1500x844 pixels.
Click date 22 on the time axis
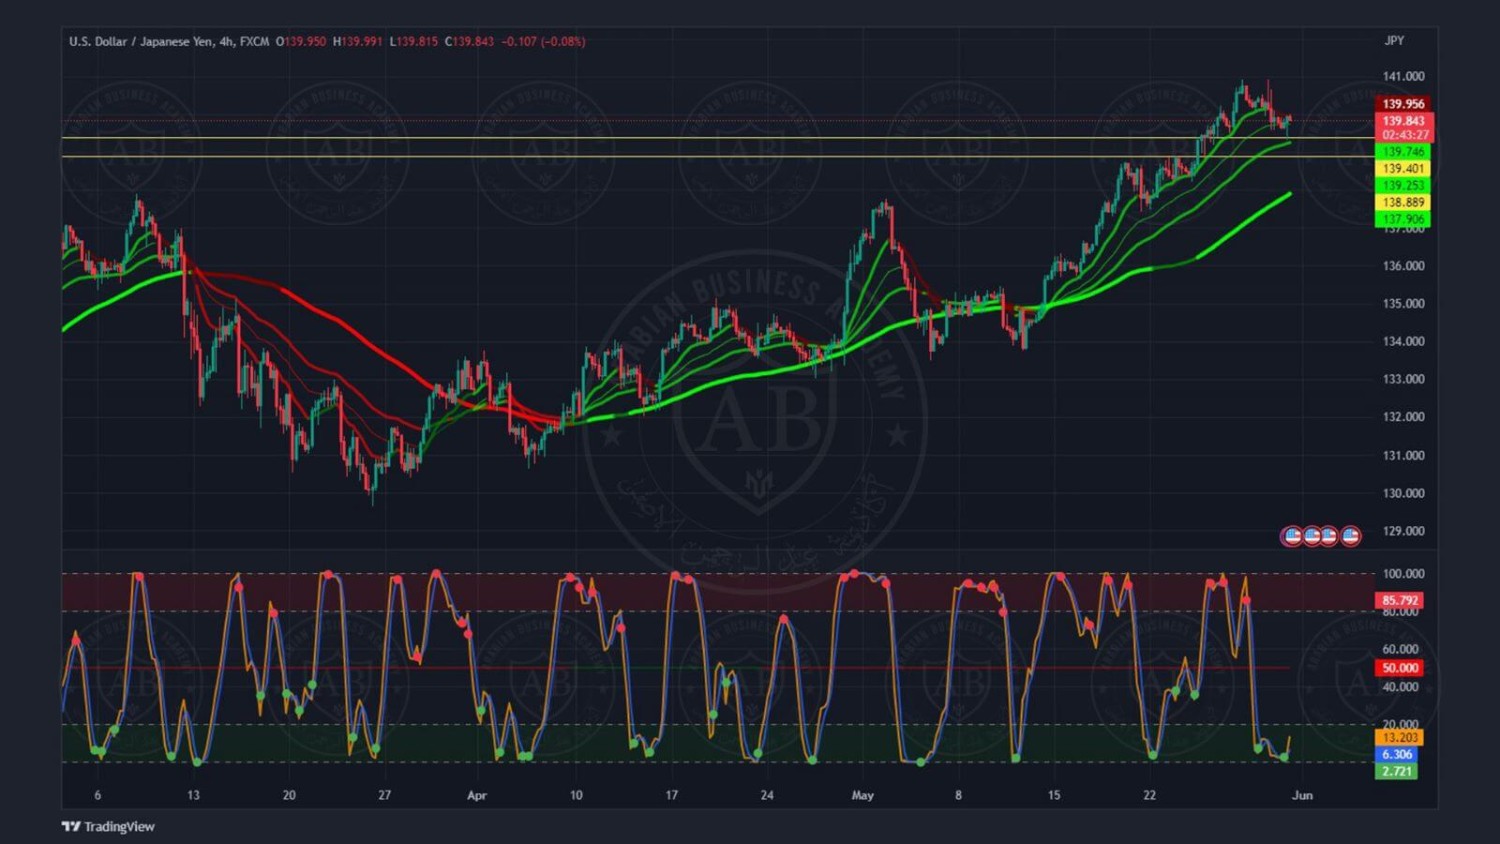(1150, 796)
